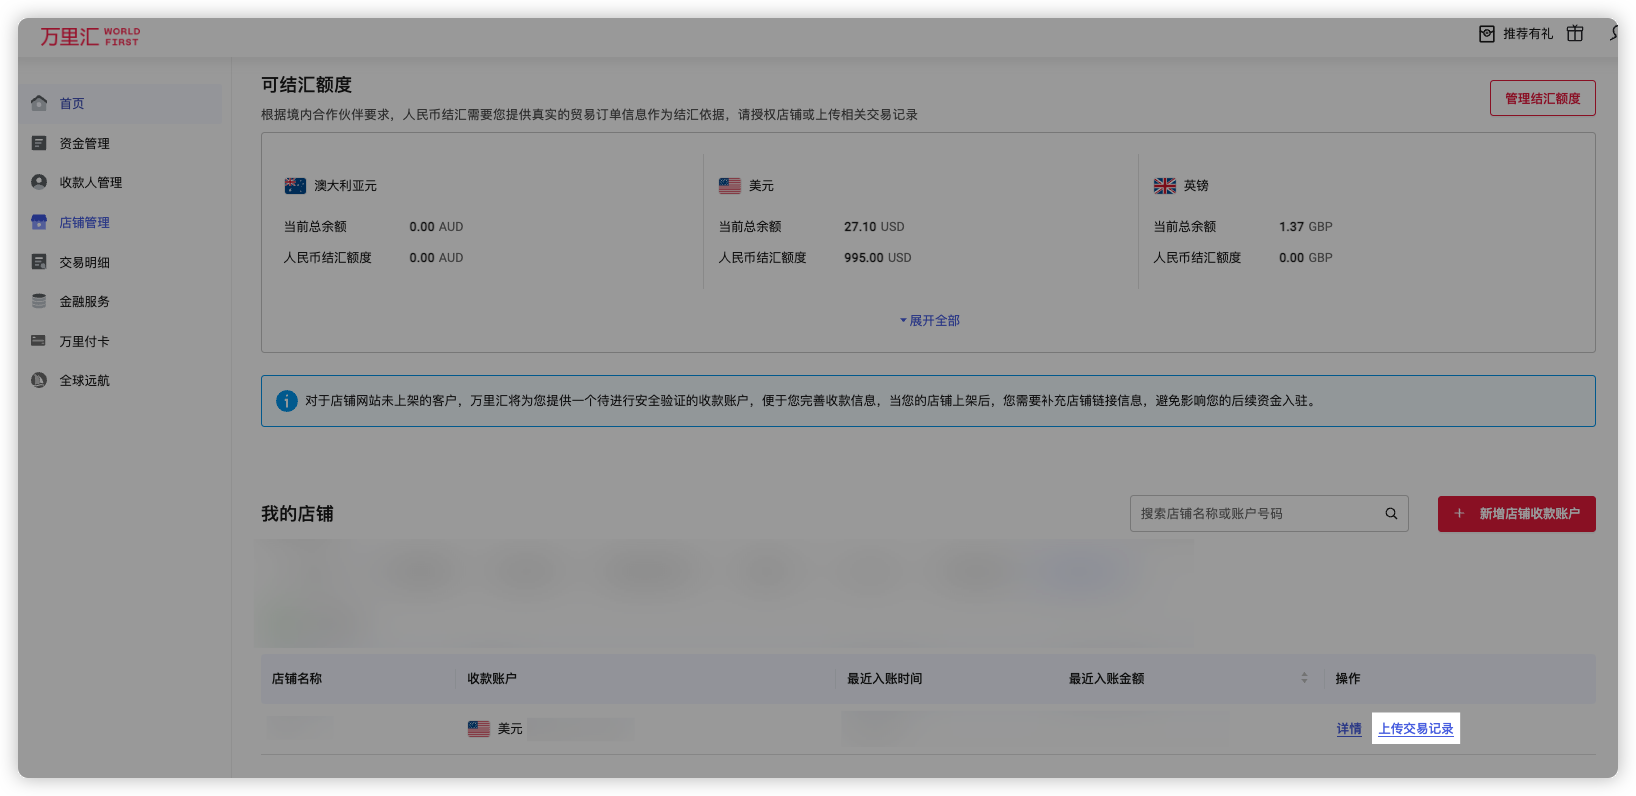The width and height of the screenshot is (1636, 796).
Task: Click the 万里汇 WorldFirst logo
Action: (90, 37)
